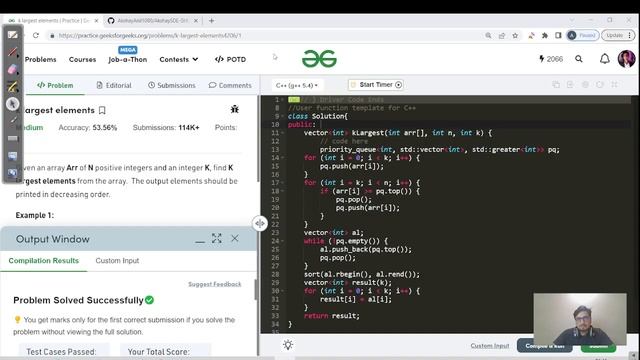Open the Problems nav link
The height and width of the screenshot is (360, 640).
coord(40,60)
